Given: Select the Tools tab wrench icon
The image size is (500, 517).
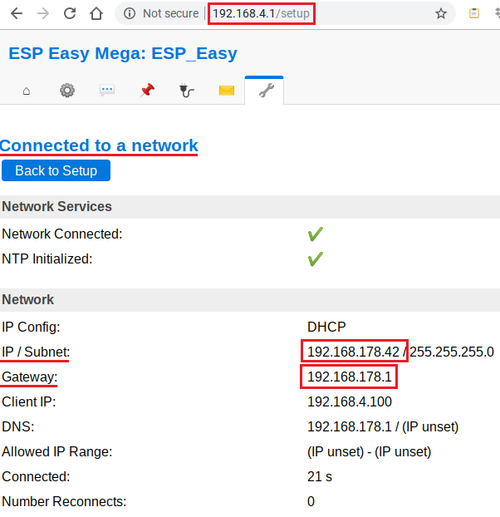Looking at the screenshot, I should [266, 90].
